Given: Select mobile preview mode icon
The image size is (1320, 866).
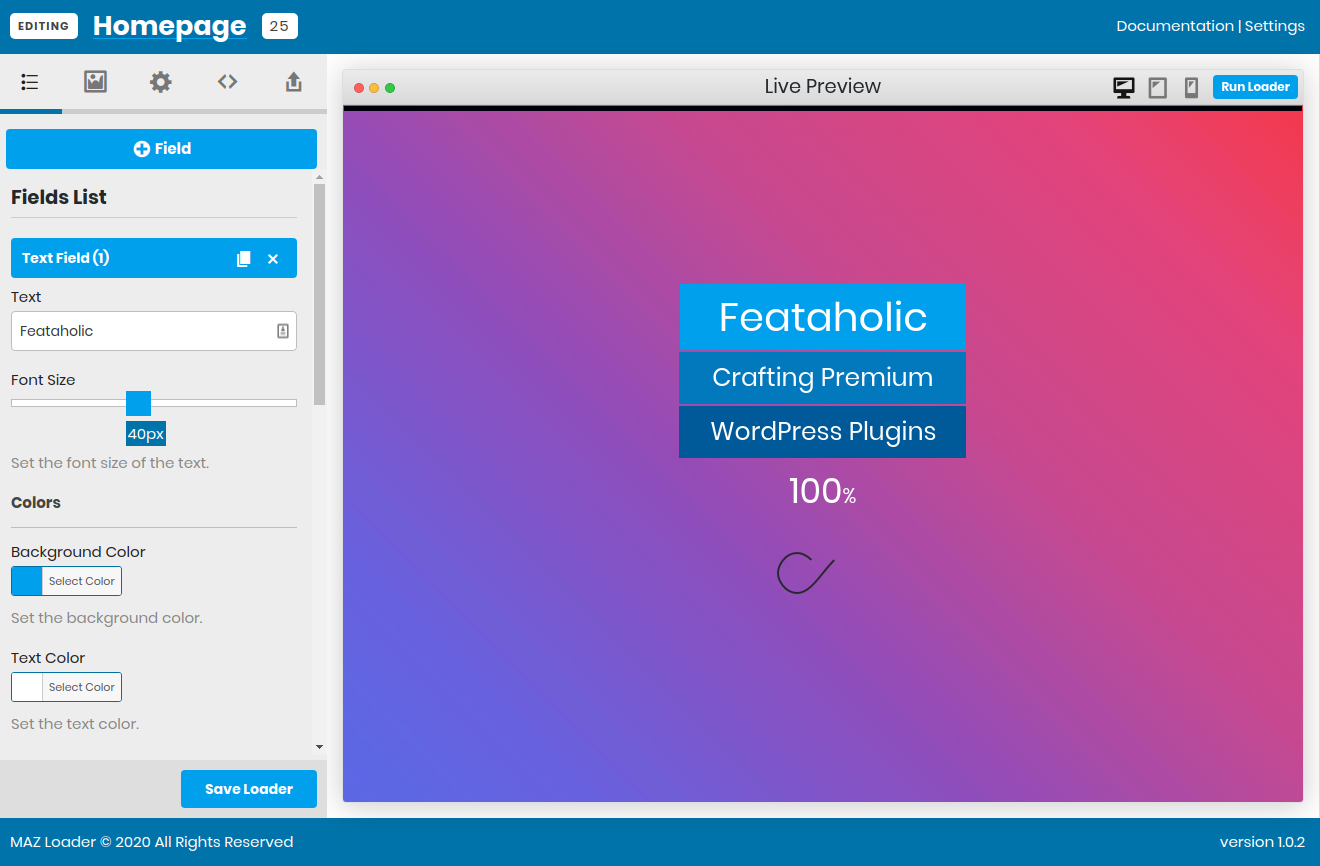Looking at the screenshot, I should (x=1191, y=88).
